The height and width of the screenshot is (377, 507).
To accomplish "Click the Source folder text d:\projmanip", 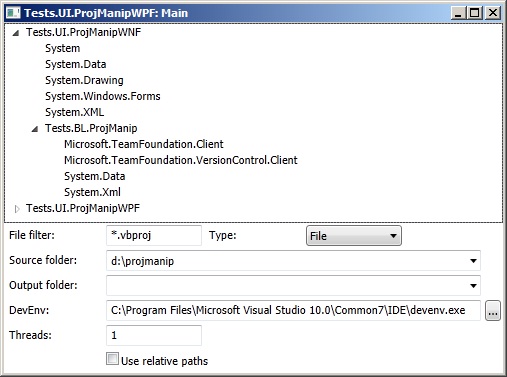I will click(143, 261).
